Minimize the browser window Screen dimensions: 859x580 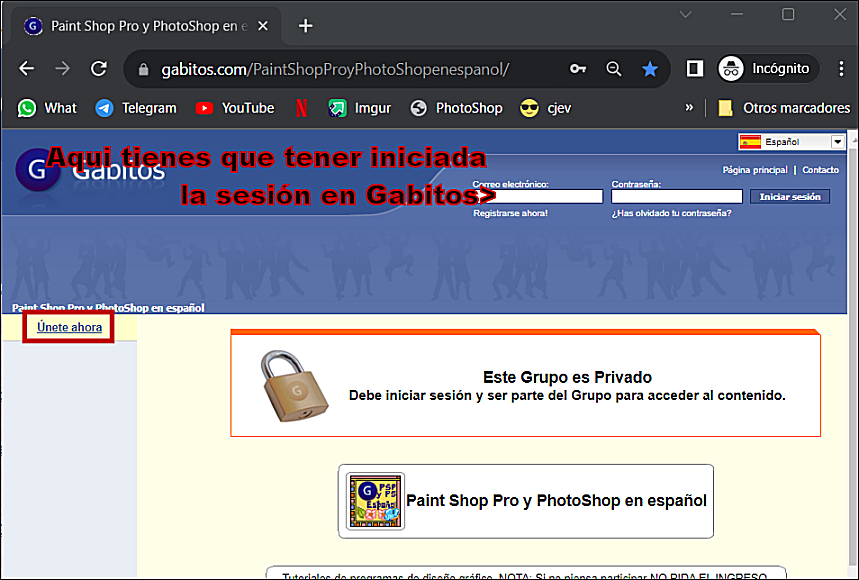click(x=736, y=14)
